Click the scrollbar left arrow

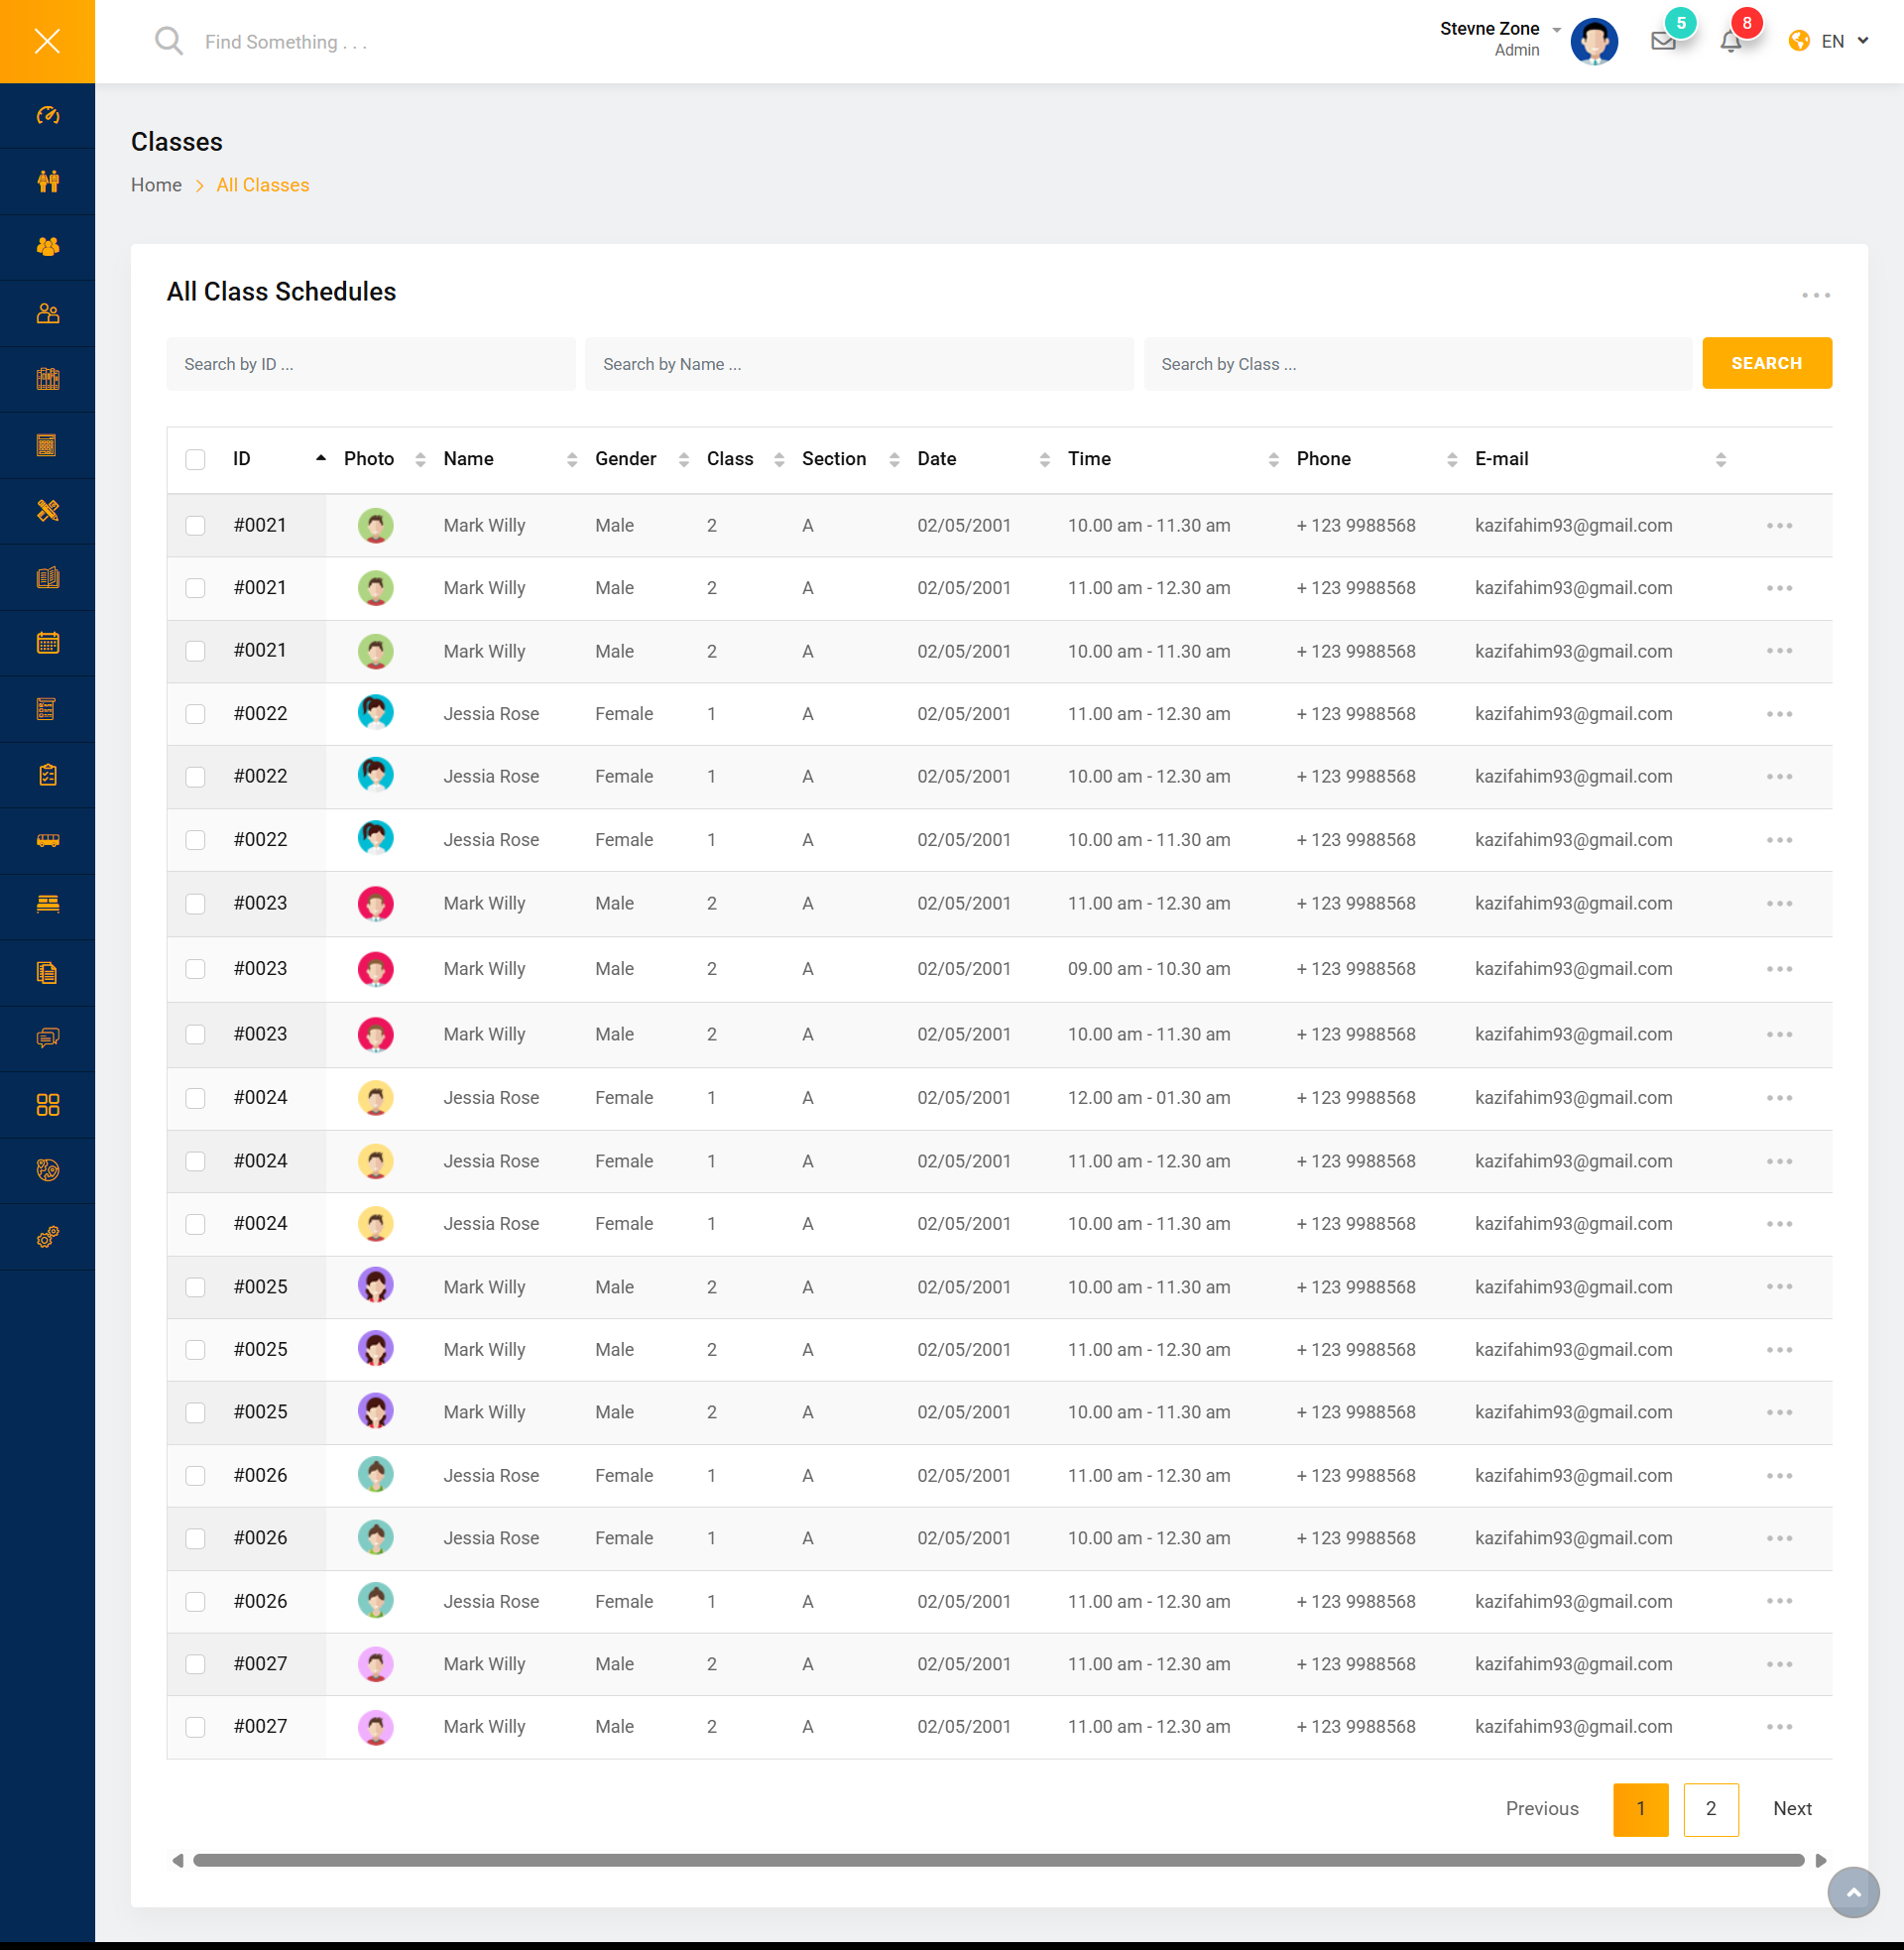[178, 1860]
